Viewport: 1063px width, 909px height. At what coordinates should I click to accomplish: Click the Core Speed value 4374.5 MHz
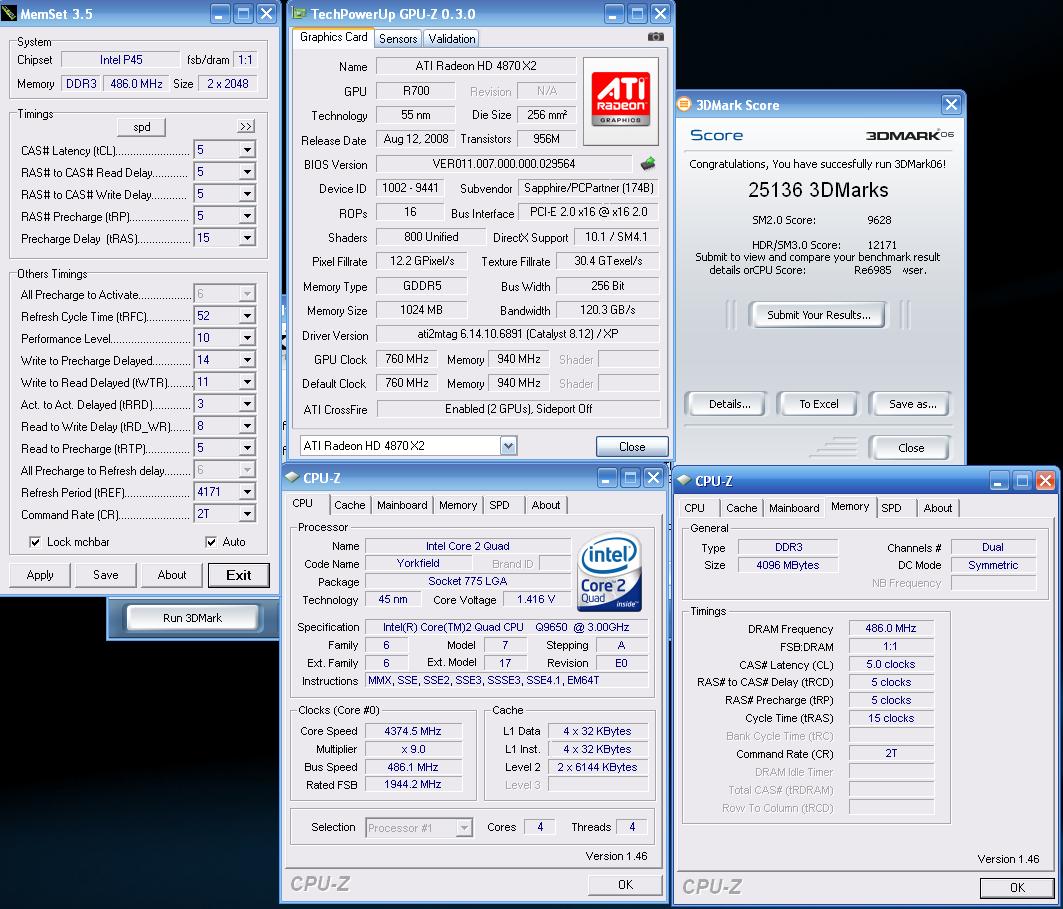413,731
